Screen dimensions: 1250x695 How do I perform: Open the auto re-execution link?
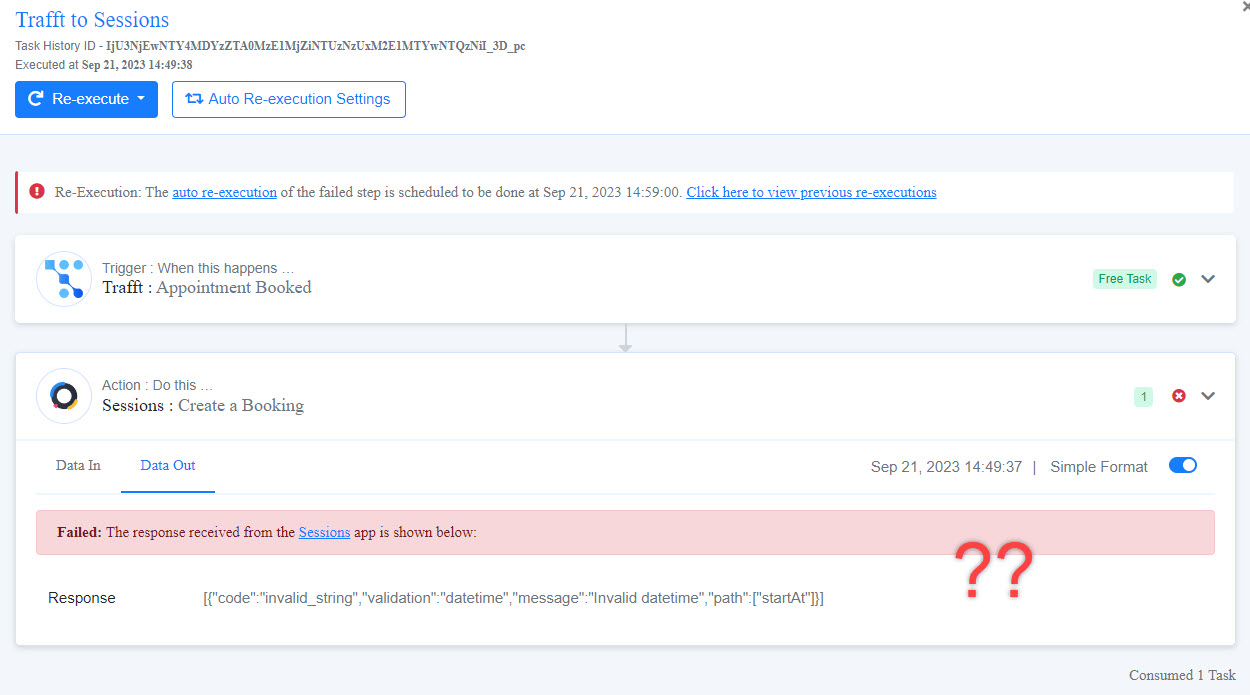(224, 192)
